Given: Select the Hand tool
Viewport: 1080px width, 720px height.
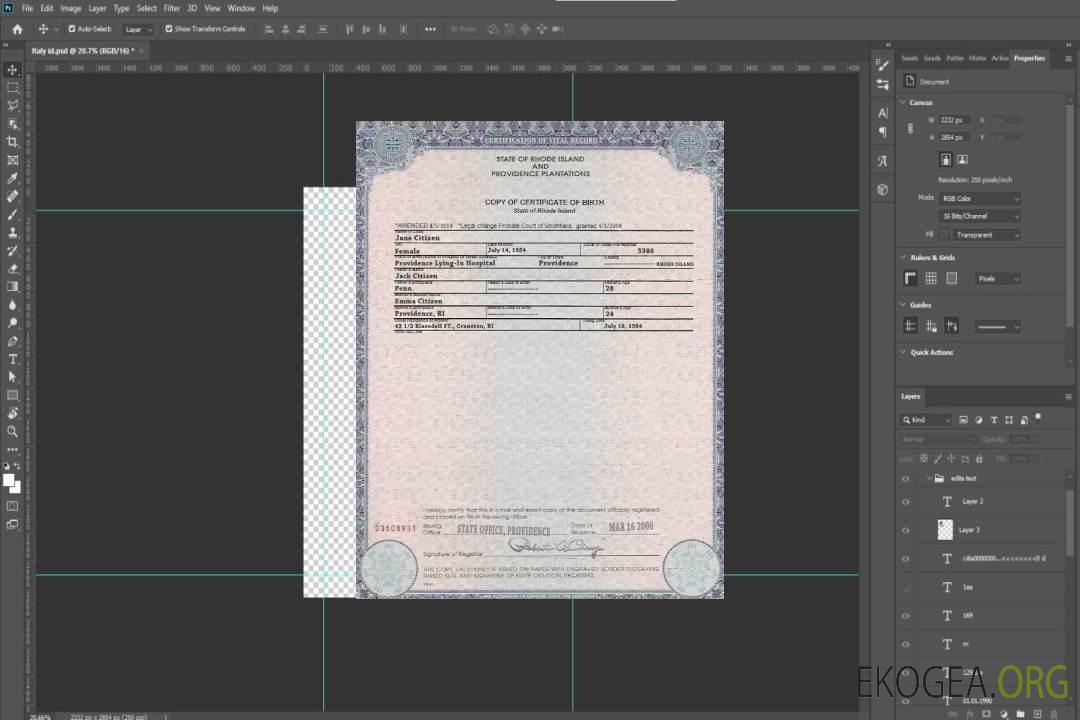Looking at the screenshot, I should pyautogui.click(x=12, y=413).
